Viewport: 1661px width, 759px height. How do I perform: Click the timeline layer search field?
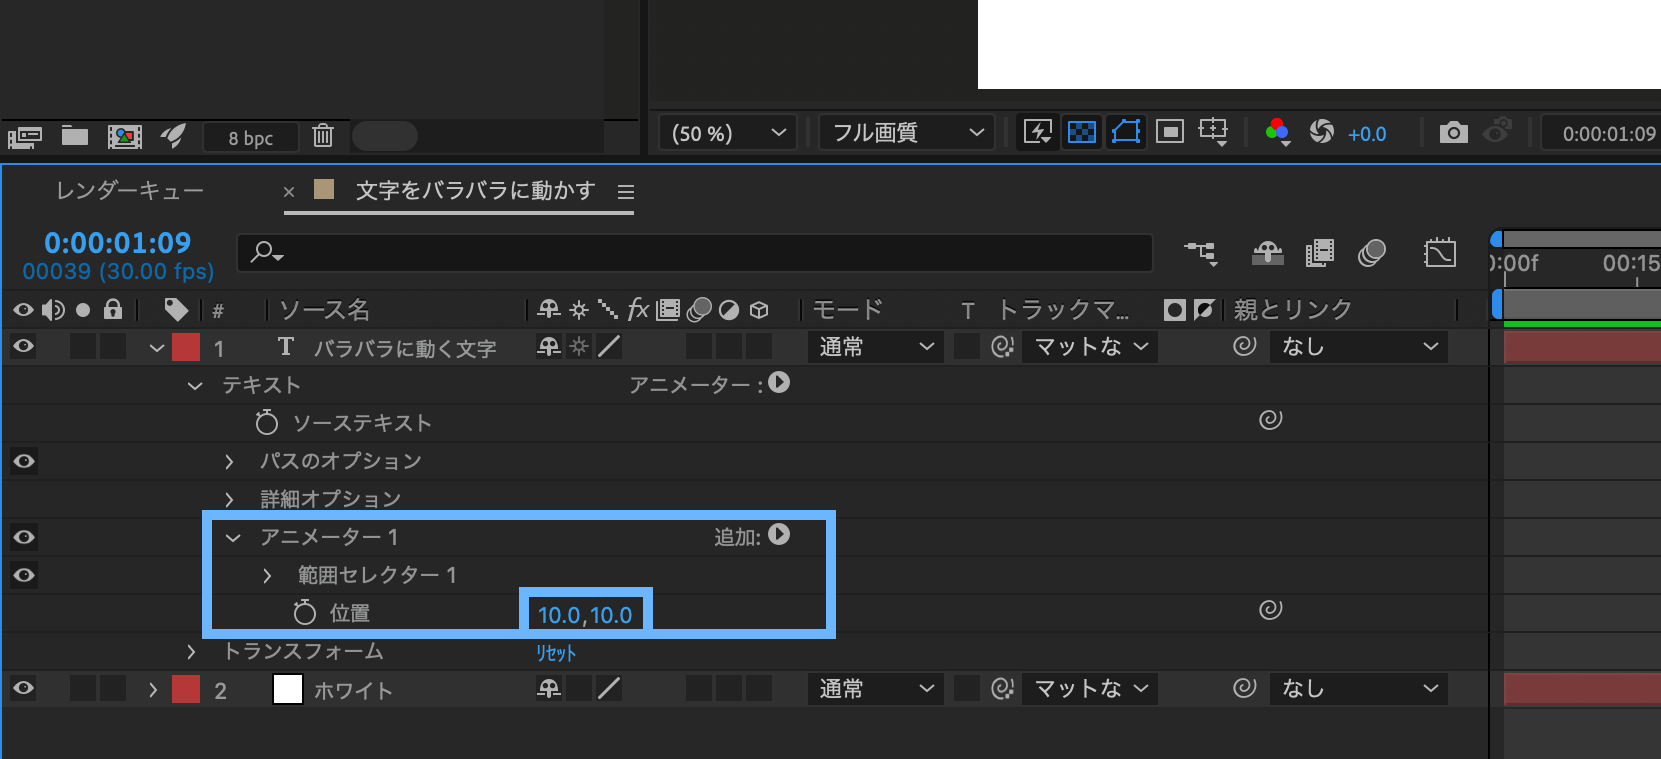pos(695,252)
